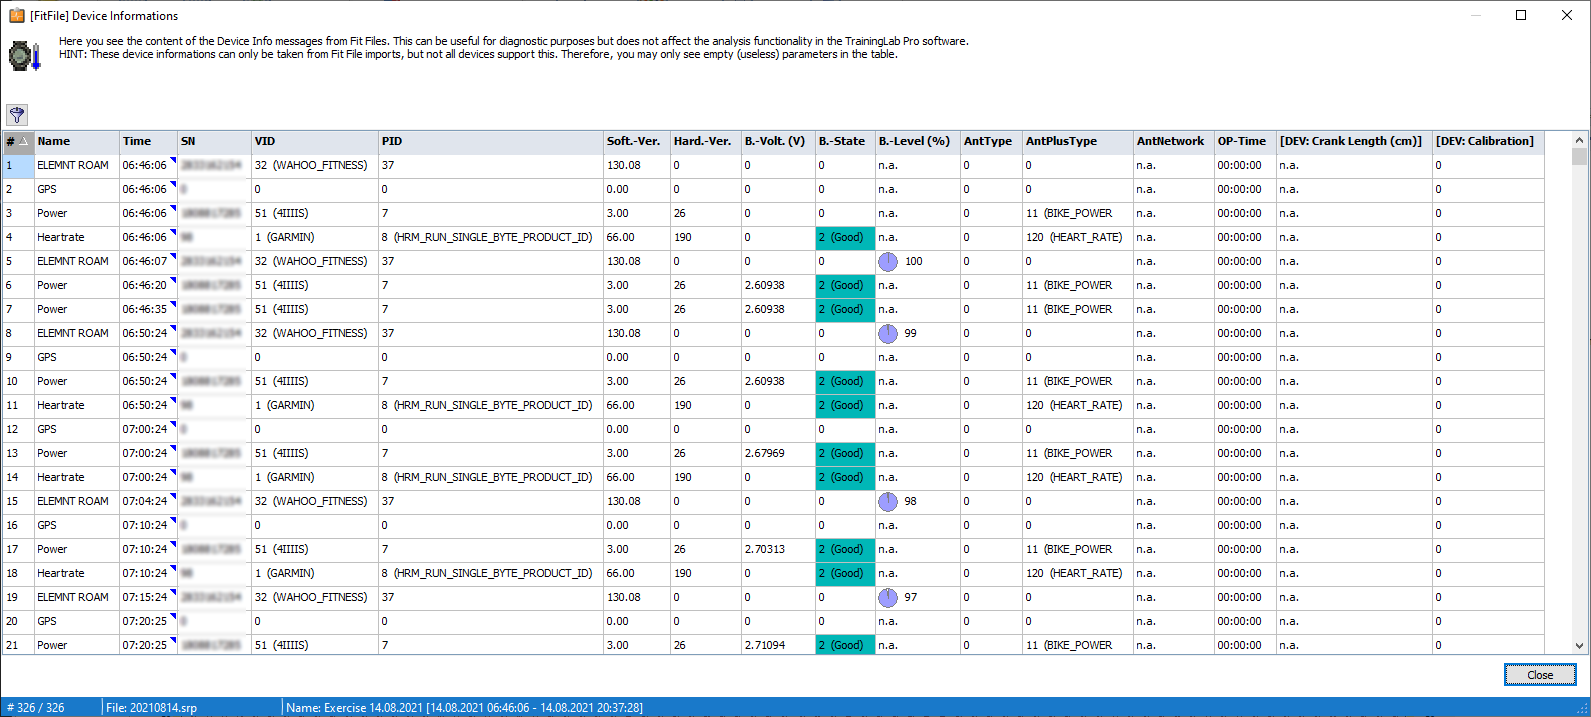Select the time cell 06:46:20
1591x717 pixels.
[x=148, y=285]
